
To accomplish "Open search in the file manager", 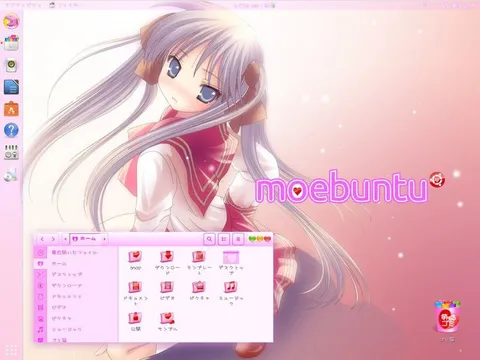I will [209, 239].
